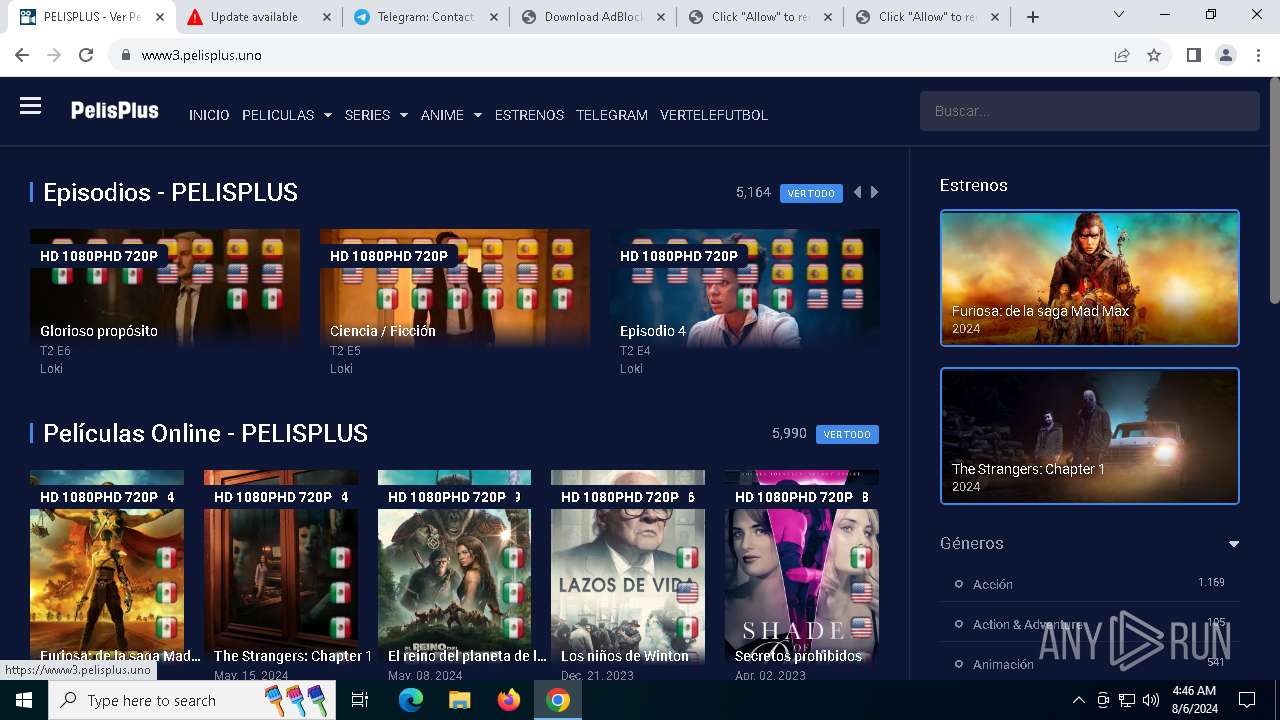Open Furiosa Estrenos sidebar card
Screen dimensions: 1280x720
[1089, 278]
